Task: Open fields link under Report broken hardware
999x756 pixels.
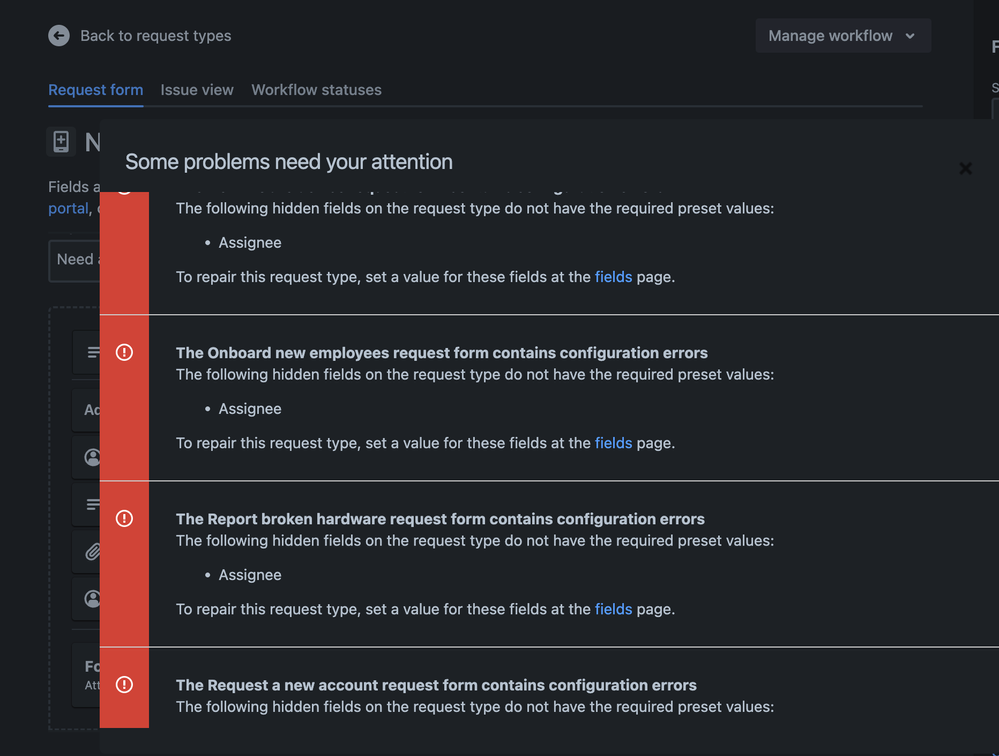Action: [613, 610]
